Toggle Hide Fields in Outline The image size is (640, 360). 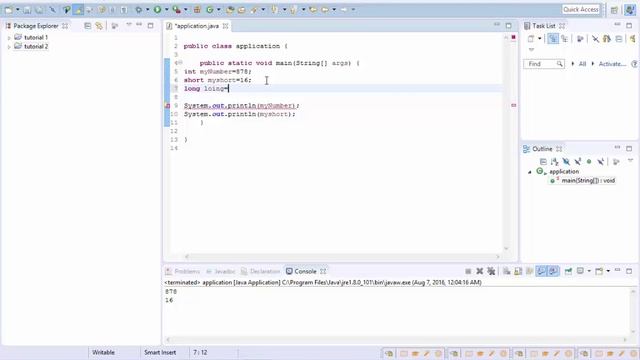pos(566,162)
